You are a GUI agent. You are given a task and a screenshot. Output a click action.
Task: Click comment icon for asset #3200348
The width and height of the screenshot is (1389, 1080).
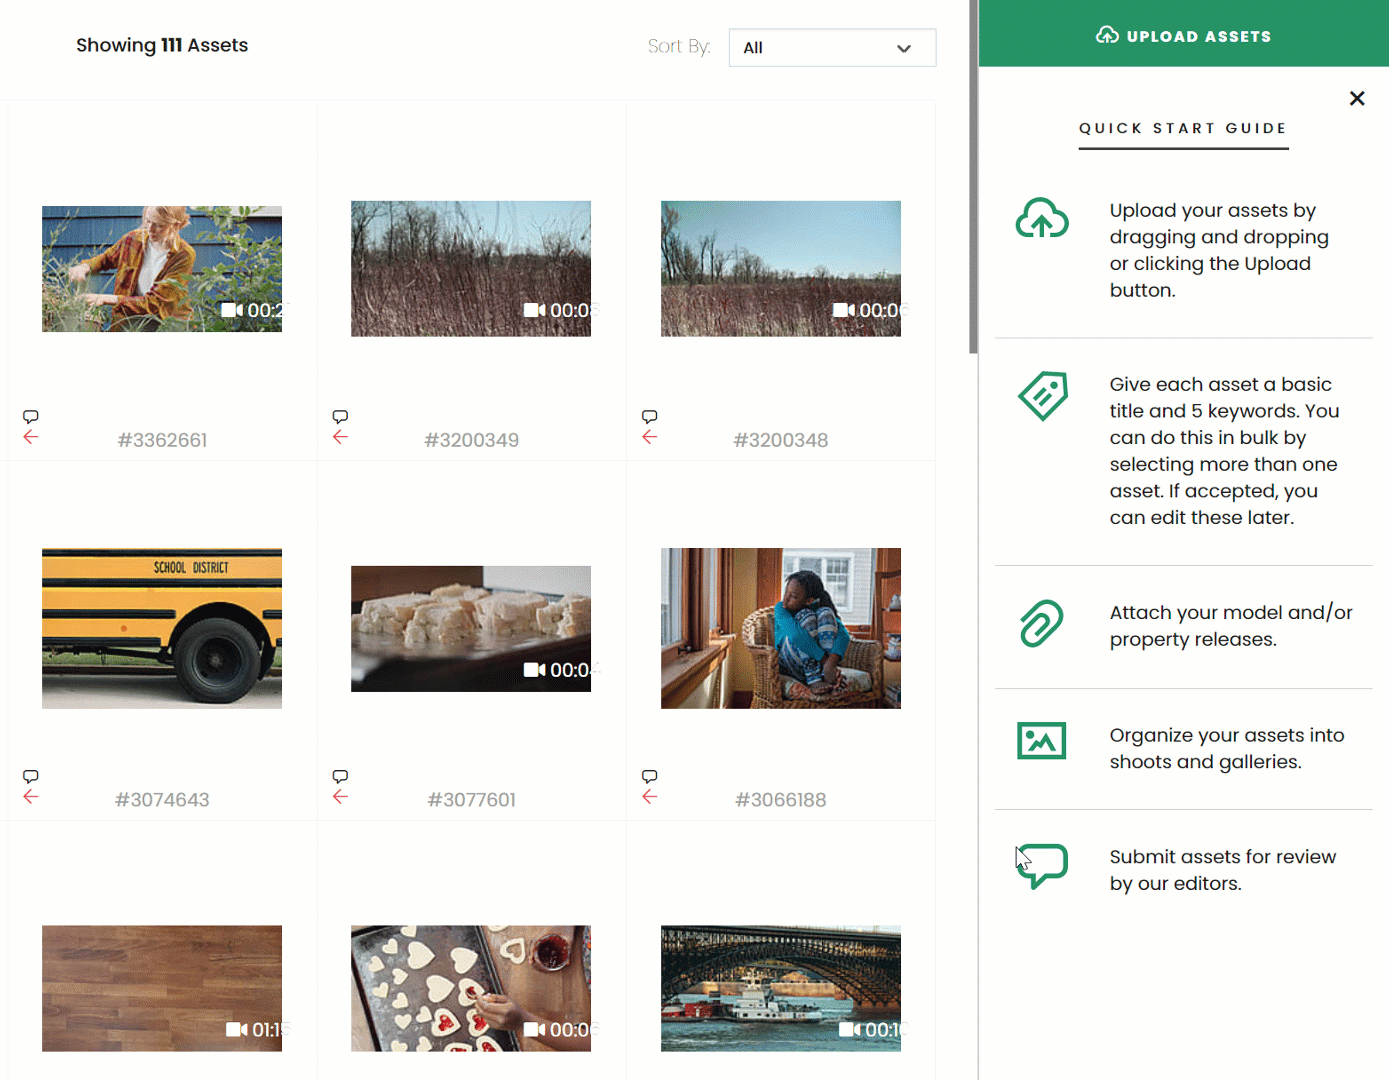point(650,416)
